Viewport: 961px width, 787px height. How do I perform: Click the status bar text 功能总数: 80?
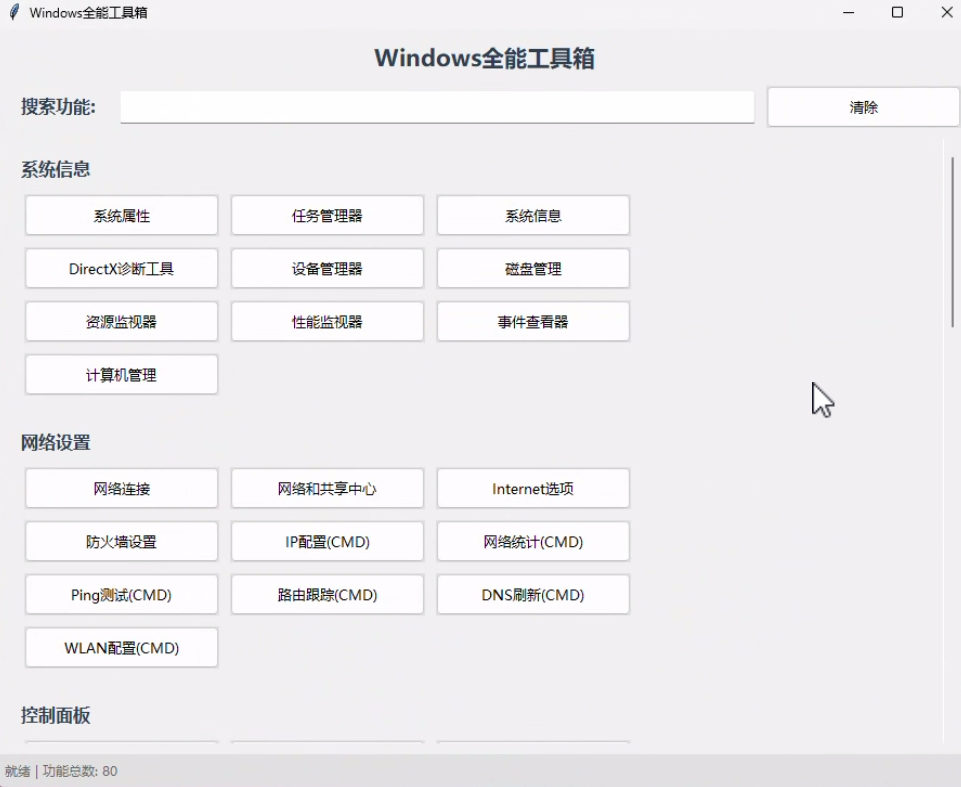[x=80, y=770]
